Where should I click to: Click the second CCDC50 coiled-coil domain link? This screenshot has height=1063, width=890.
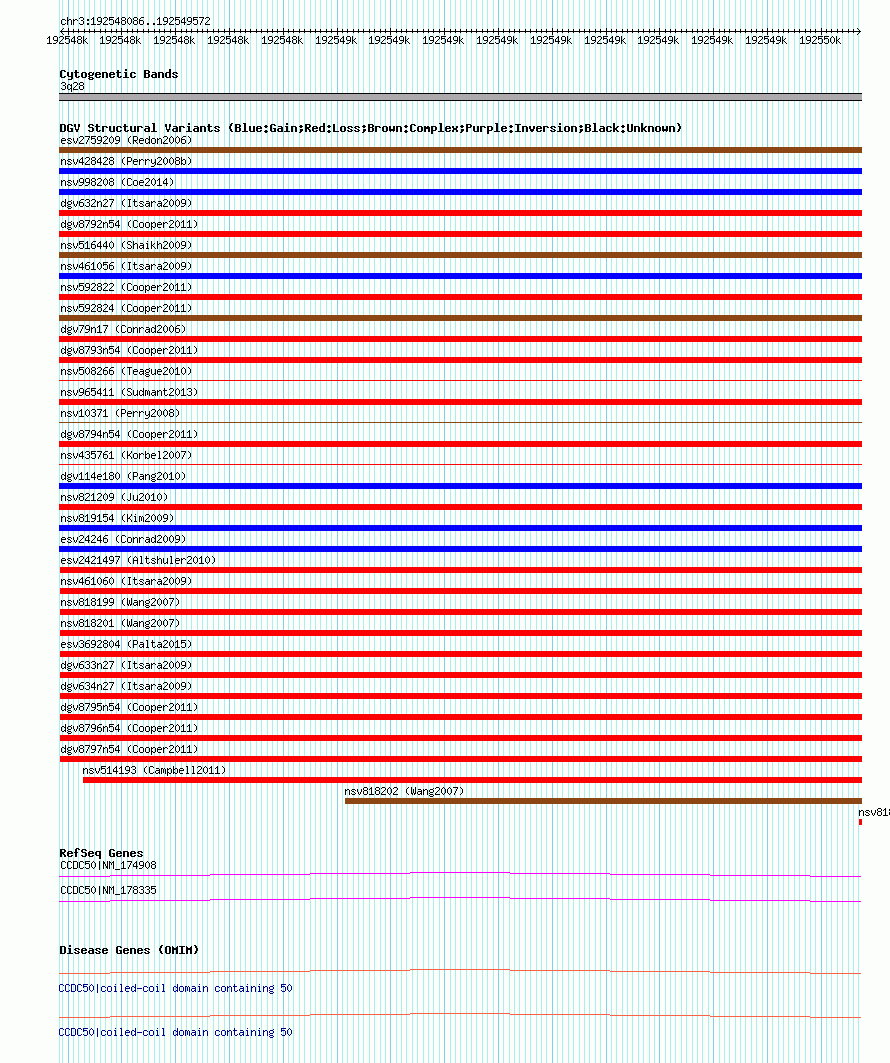pos(176,1032)
